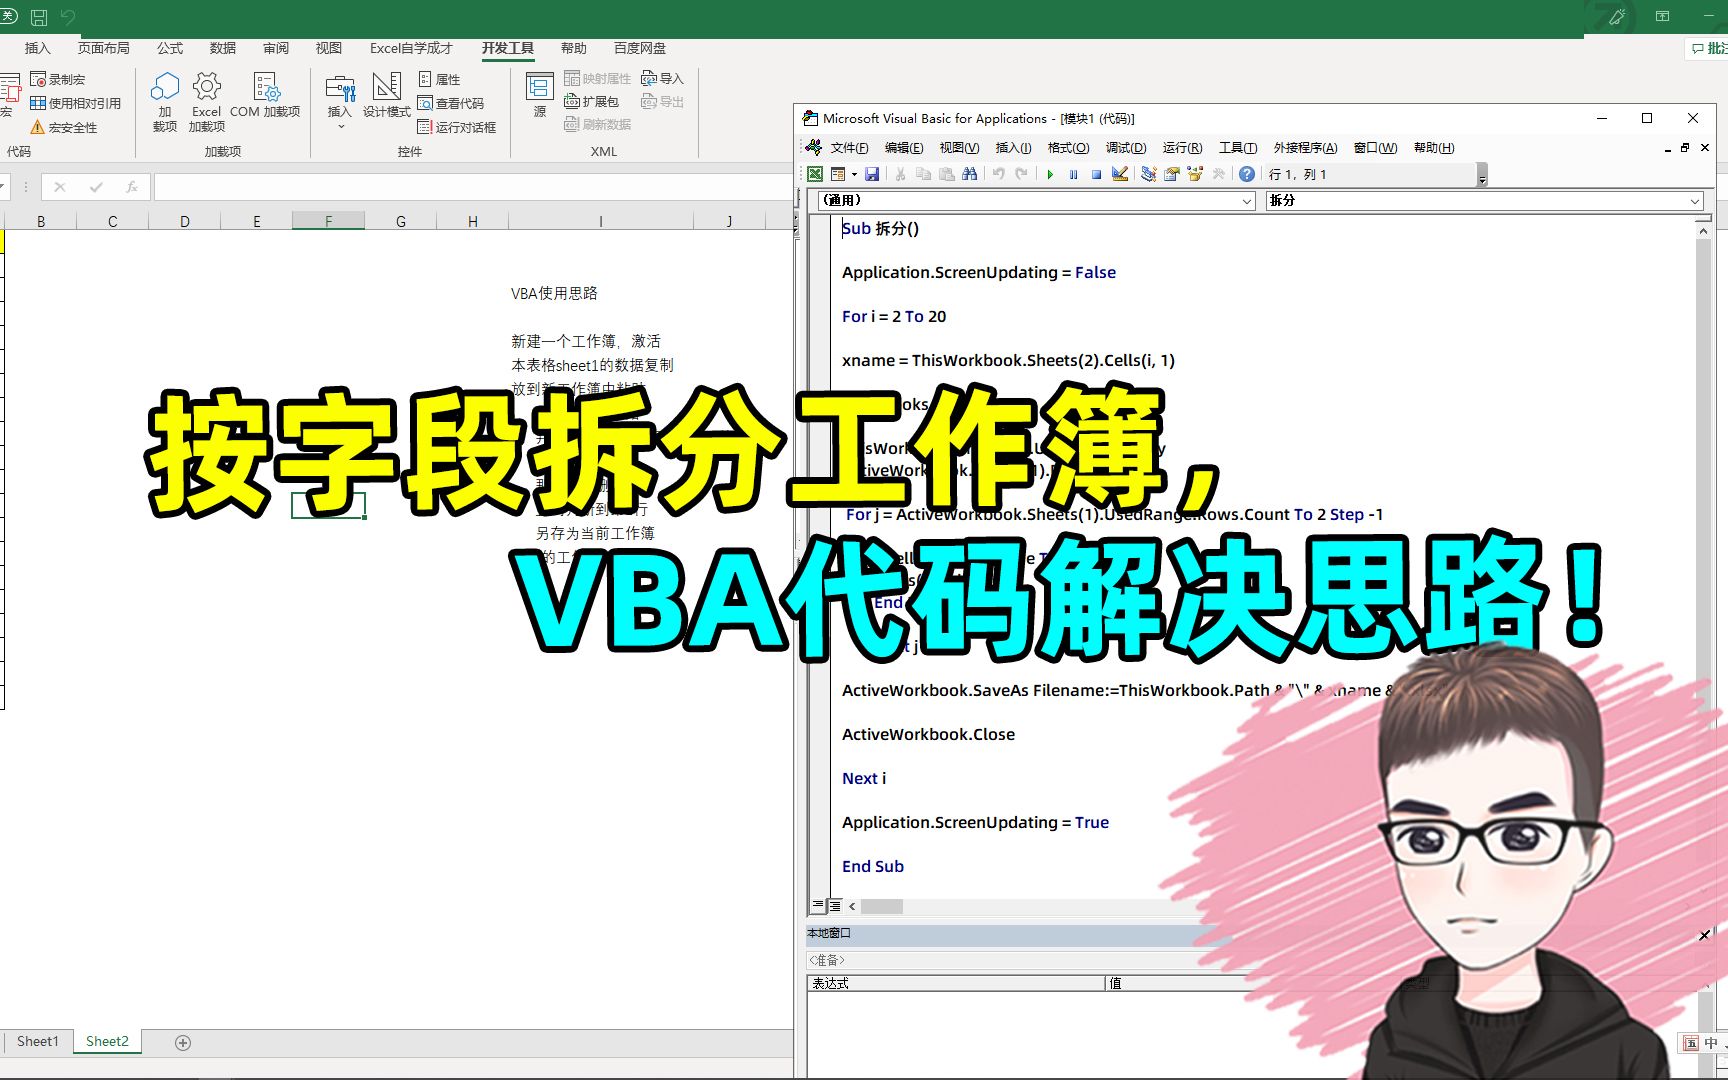
Task: Switch to the 开发工具 ribbon tab
Action: pyautogui.click(x=507, y=47)
